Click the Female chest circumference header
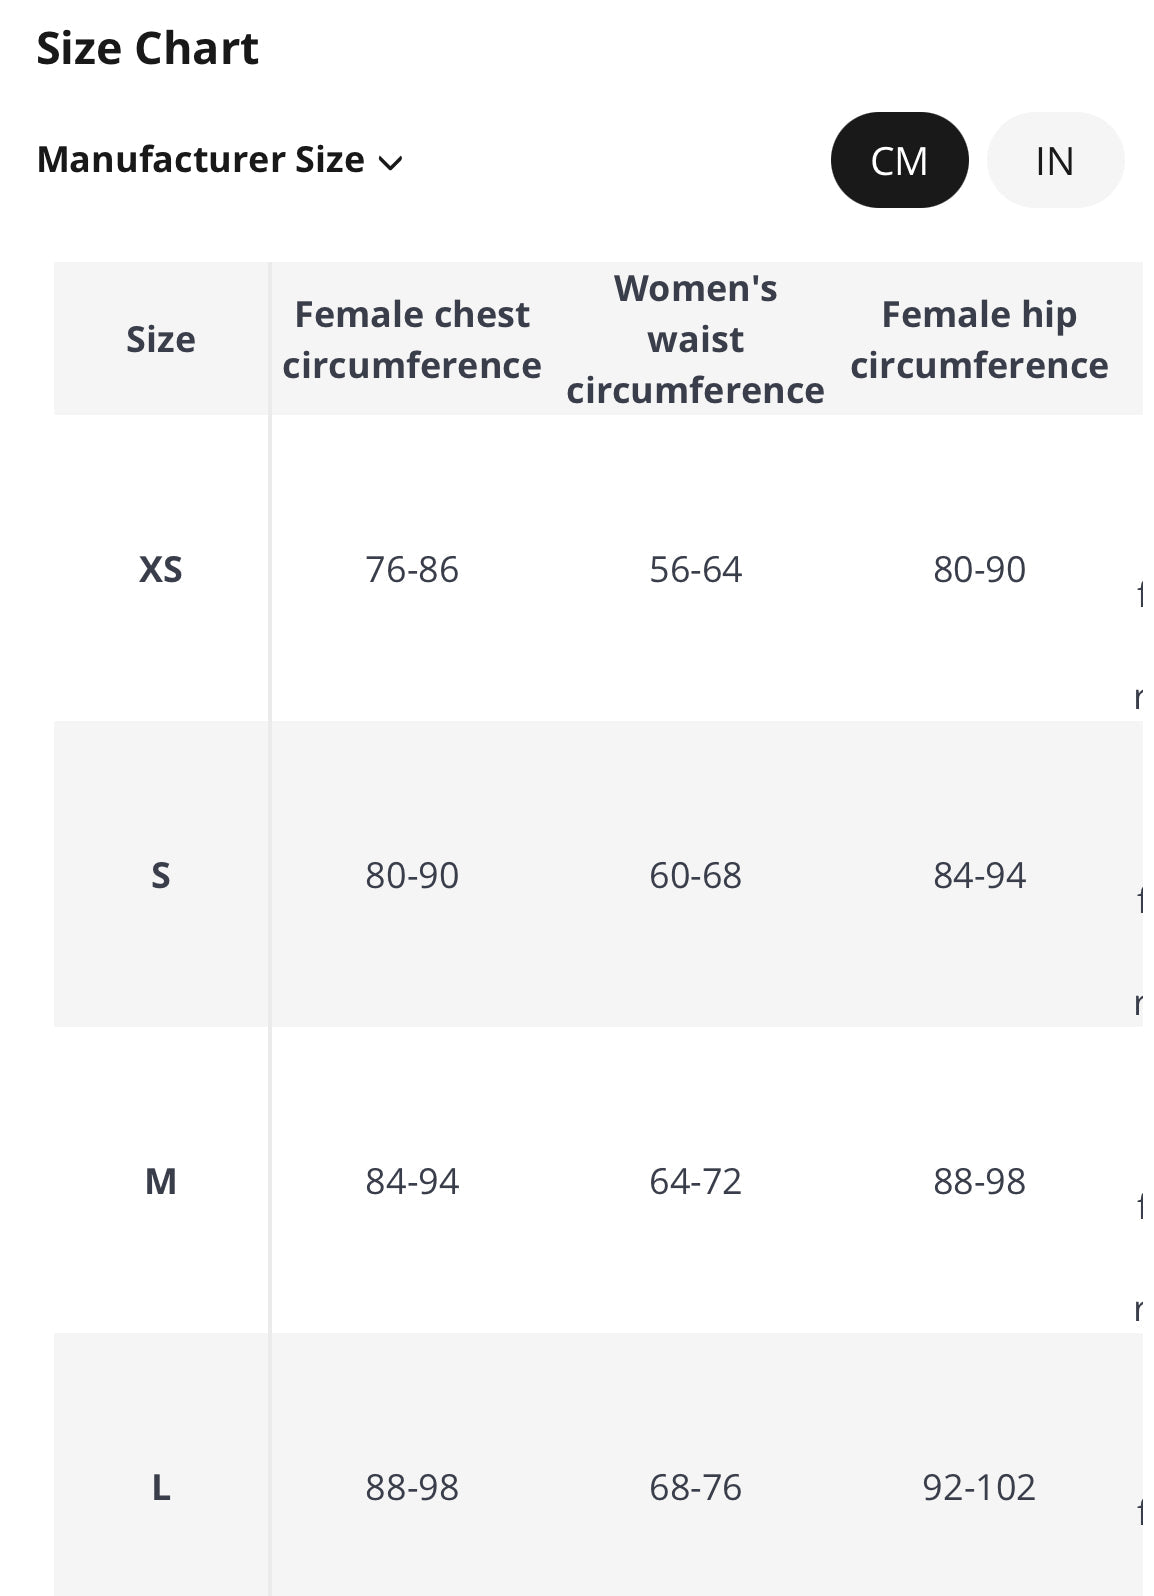The height and width of the screenshot is (1596, 1154). 412,339
